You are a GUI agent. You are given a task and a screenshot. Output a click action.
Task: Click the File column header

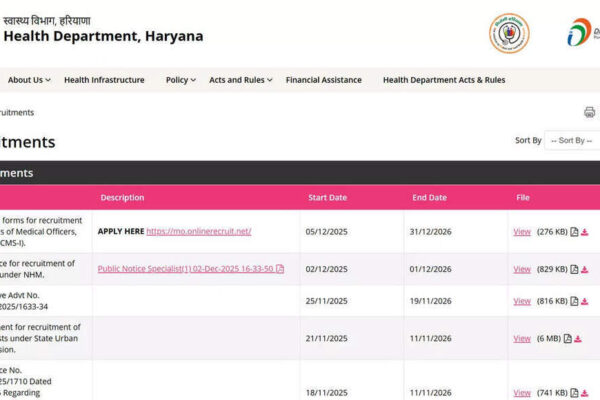[x=523, y=198]
